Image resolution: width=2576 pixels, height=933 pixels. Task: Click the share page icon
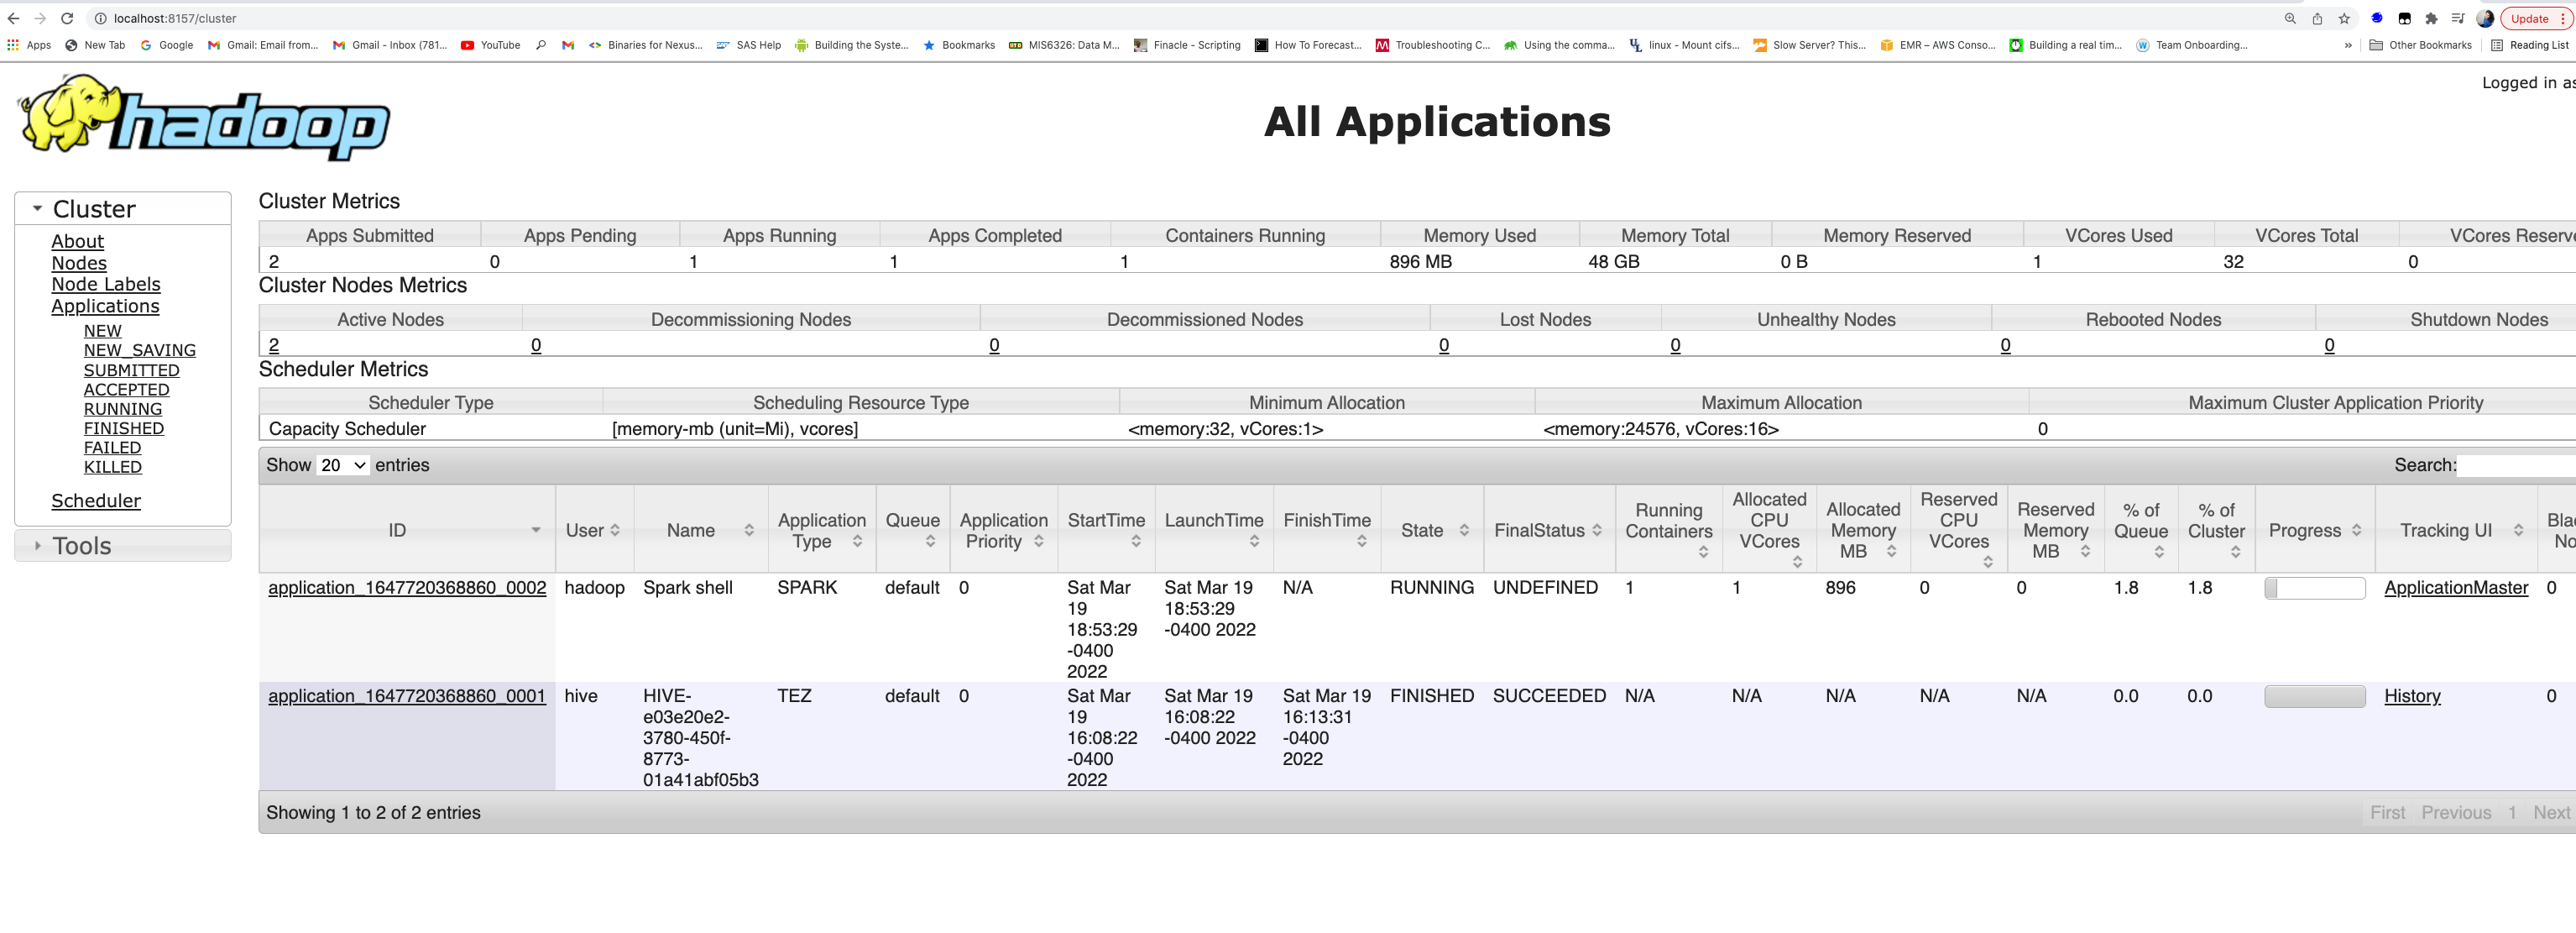(2317, 18)
